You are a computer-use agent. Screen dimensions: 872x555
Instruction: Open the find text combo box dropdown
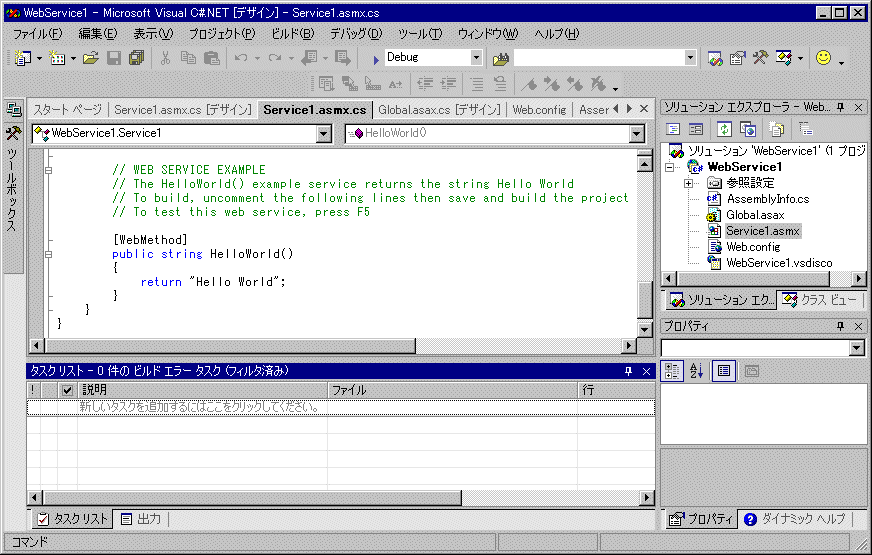[690, 57]
